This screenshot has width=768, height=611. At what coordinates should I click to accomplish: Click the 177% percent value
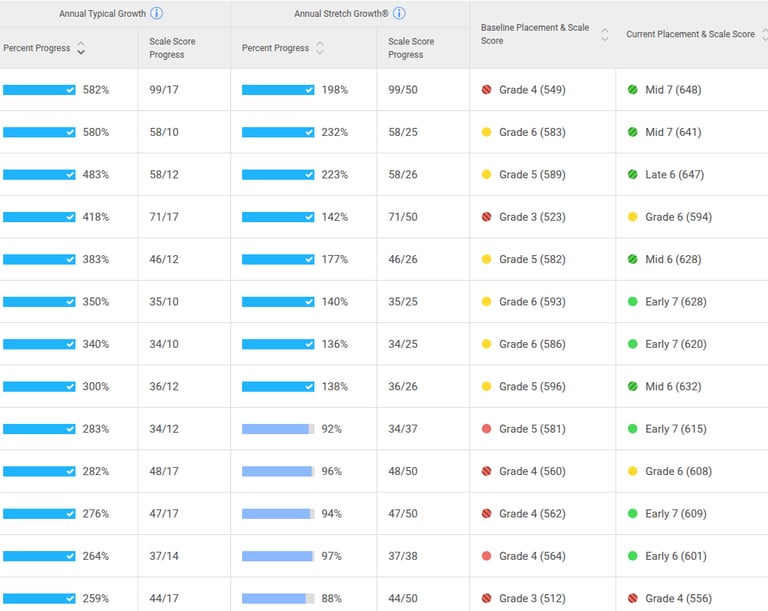tap(335, 259)
